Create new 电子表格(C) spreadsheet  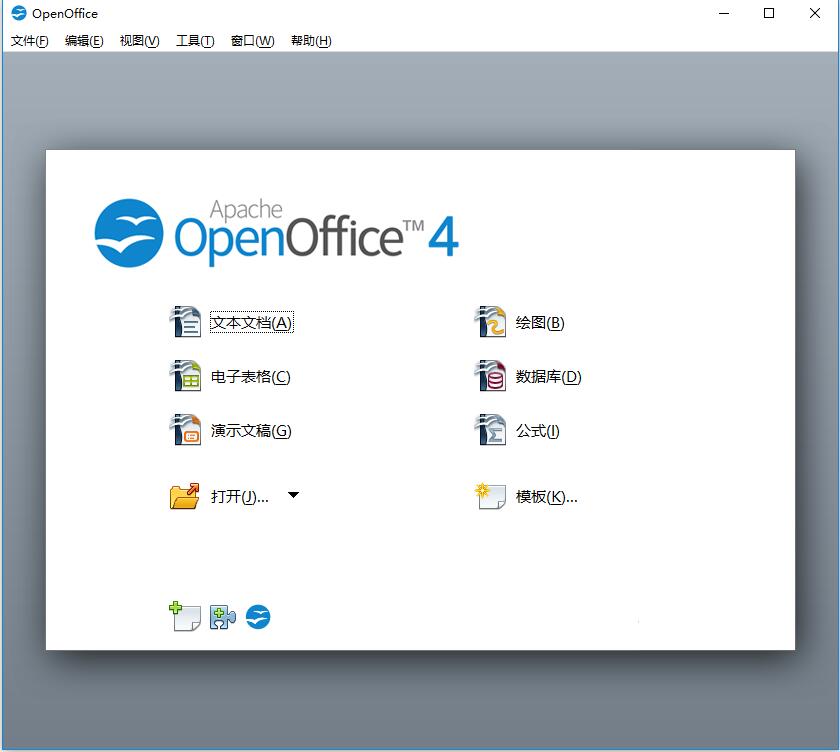pyautogui.click(x=250, y=377)
